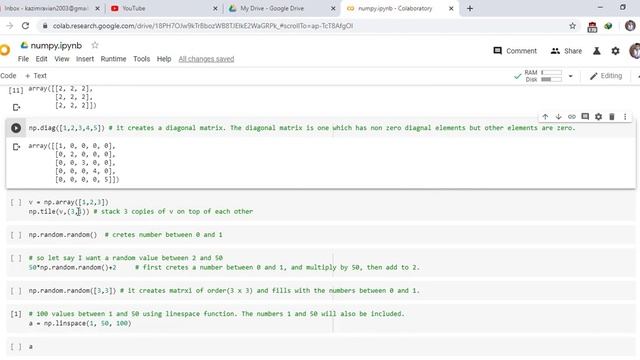Click the All changes saved link
The image size is (640, 360).
click(x=206, y=59)
